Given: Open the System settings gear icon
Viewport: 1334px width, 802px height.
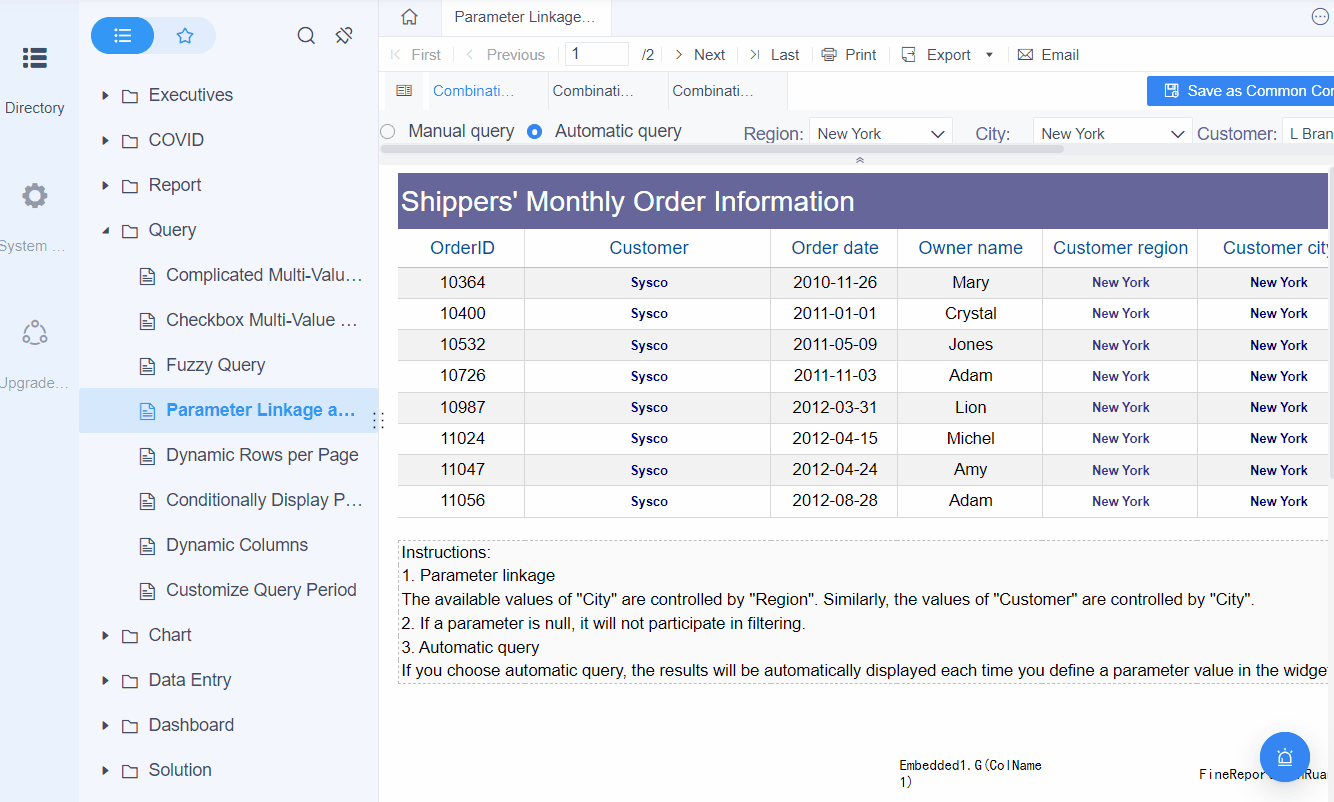Looking at the screenshot, I should (x=34, y=196).
